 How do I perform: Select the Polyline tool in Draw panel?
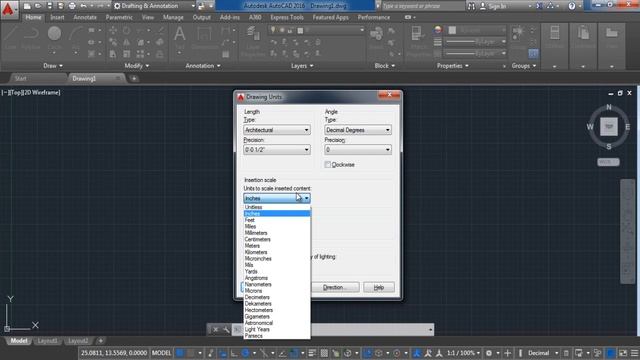click(31, 38)
